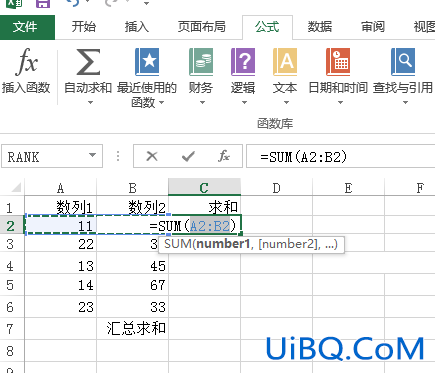Switch to the View (视图) tab
Viewport: 435px width, 373px height.
pyautogui.click(x=423, y=27)
